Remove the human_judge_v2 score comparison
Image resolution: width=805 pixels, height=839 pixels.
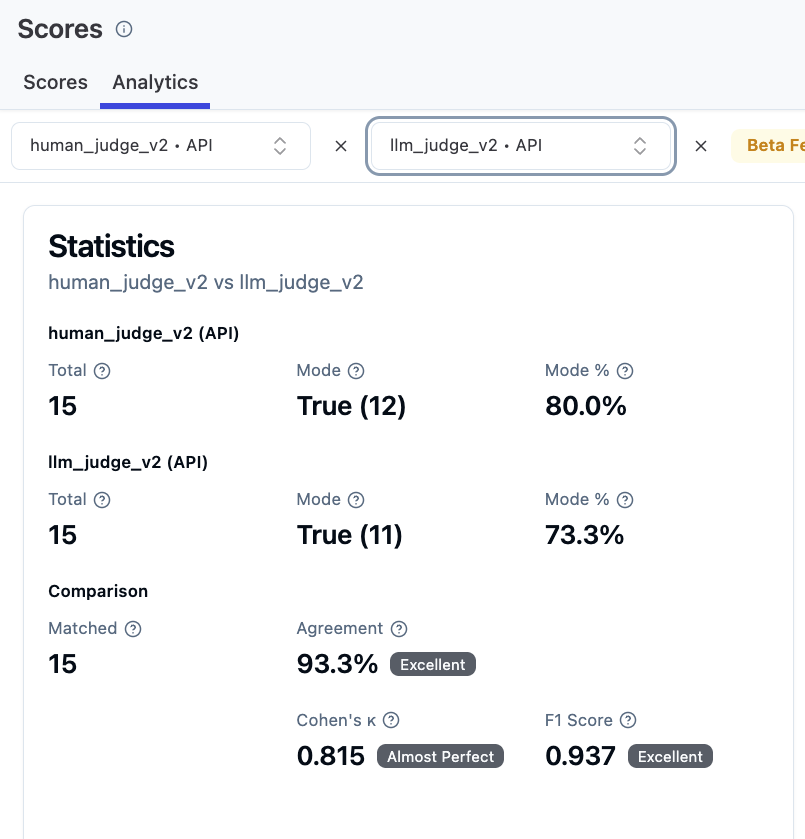click(x=340, y=145)
